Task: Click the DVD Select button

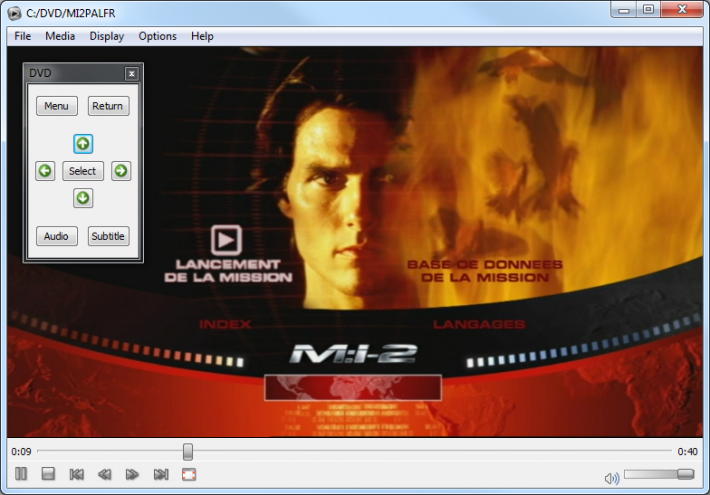Action: 83,171
